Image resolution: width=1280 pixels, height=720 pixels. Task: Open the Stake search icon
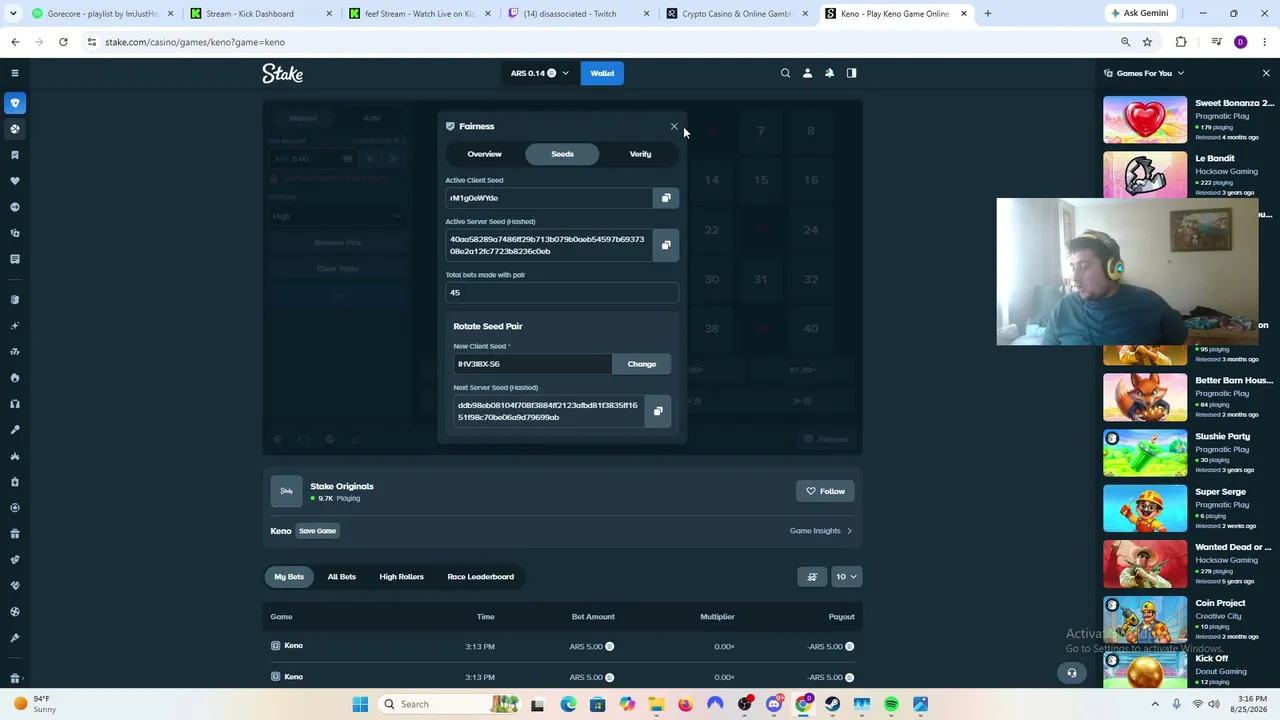785,73
